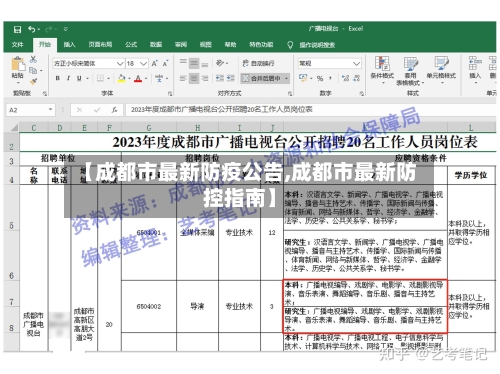The height and width of the screenshot is (374, 500).
Task: Switch to Data (数据) tab
Action: tap(156, 45)
